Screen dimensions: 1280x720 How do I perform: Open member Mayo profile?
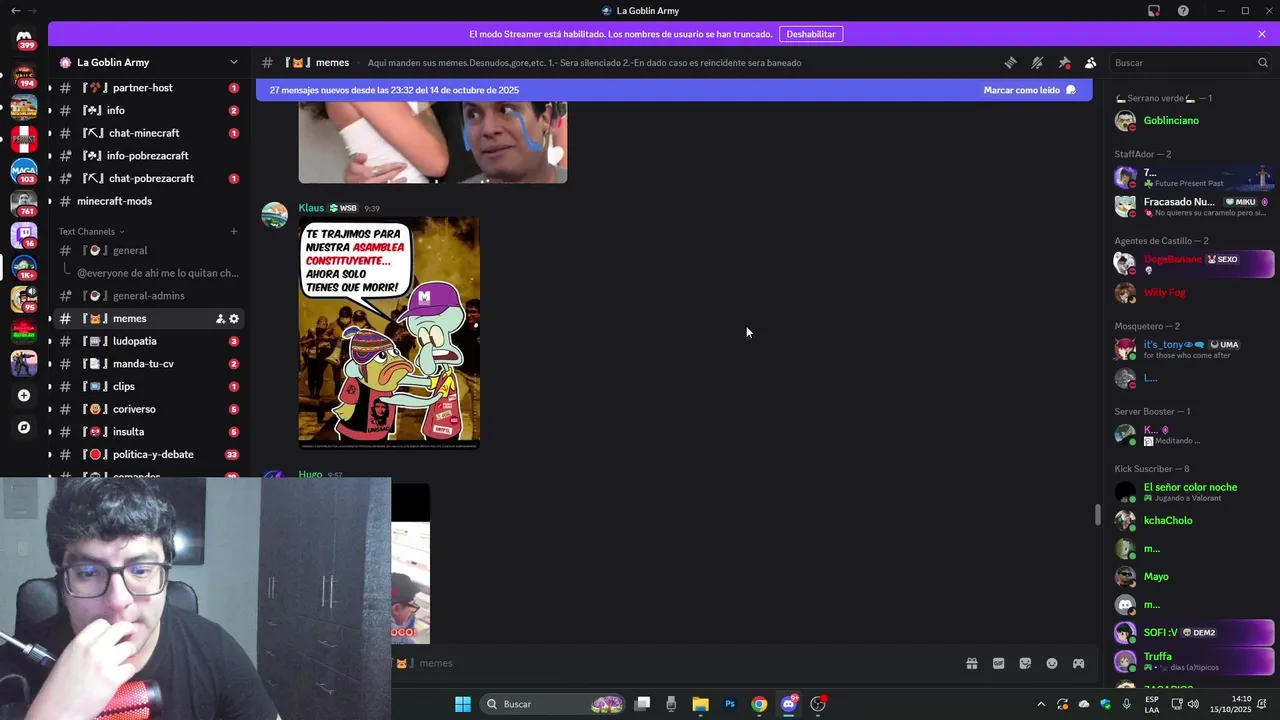1192,576
